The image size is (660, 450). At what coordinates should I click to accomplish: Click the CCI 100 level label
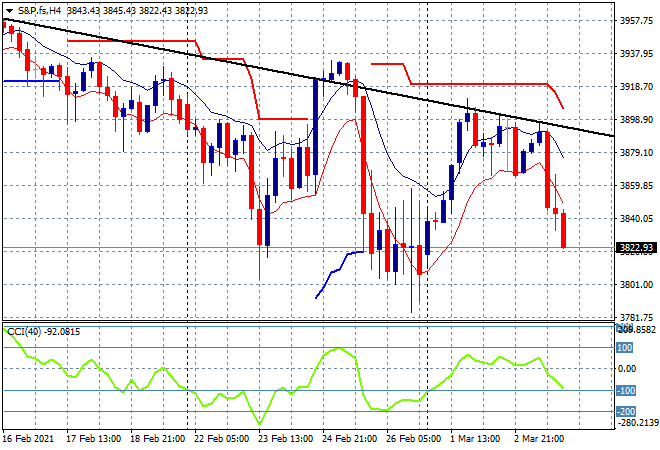click(x=625, y=348)
